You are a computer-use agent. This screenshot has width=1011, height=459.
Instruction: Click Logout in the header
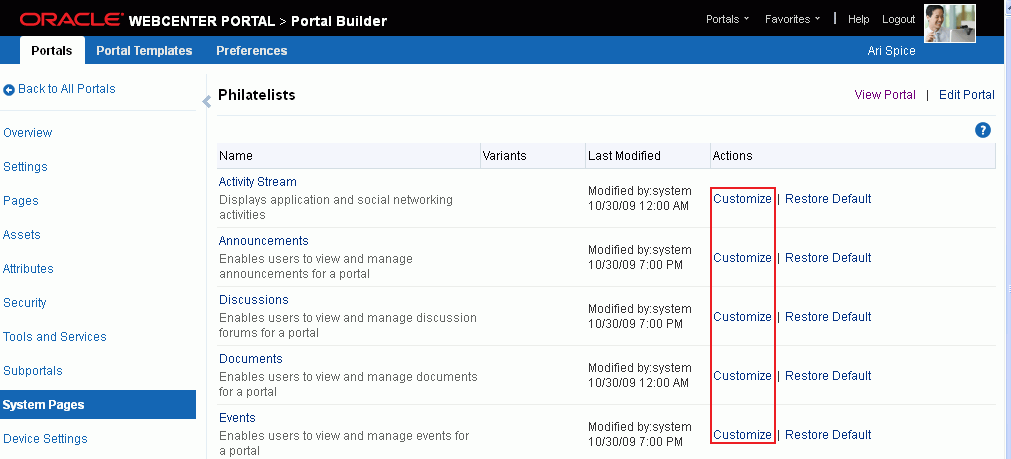pyautogui.click(x=898, y=19)
